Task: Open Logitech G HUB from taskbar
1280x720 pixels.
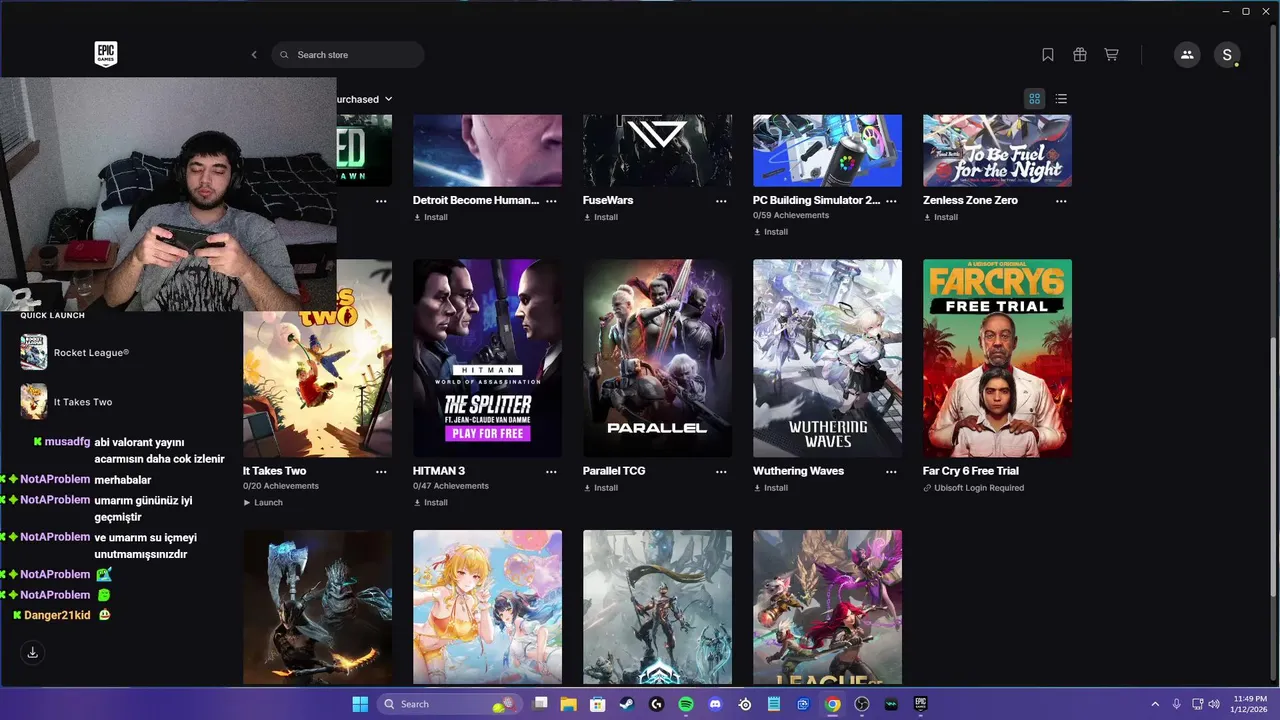Action: click(656, 704)
